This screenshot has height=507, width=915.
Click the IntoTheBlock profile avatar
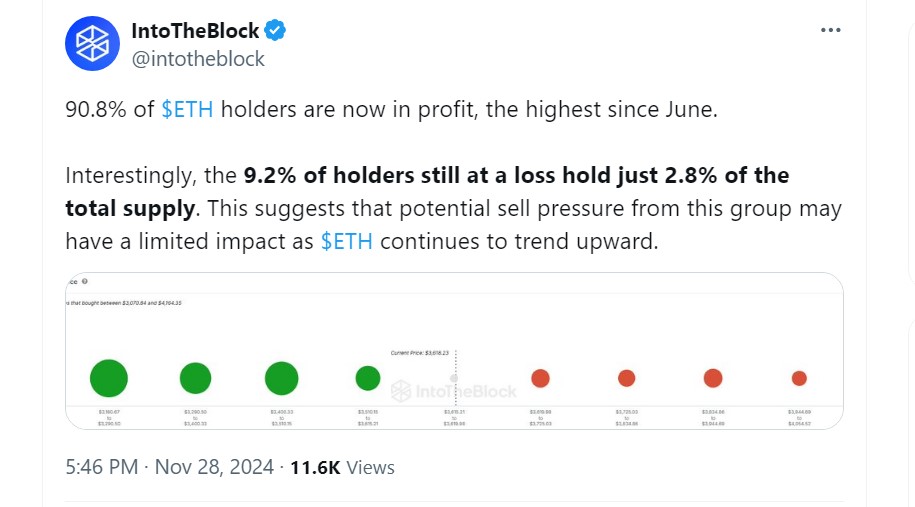click(93, 44)
